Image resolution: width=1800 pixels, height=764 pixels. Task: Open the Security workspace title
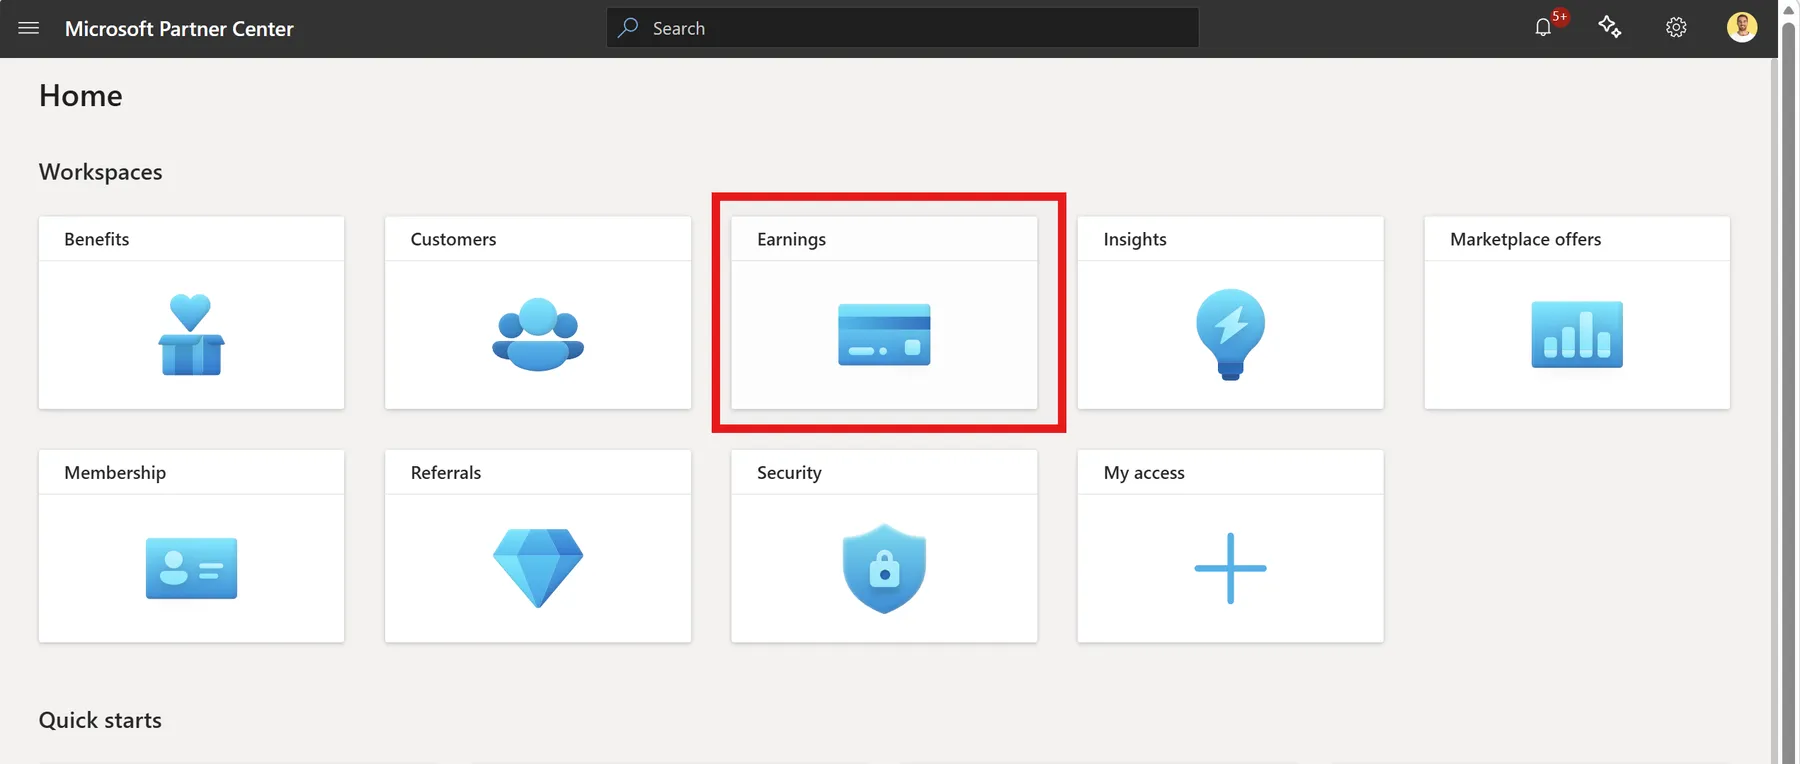(789, 473)
